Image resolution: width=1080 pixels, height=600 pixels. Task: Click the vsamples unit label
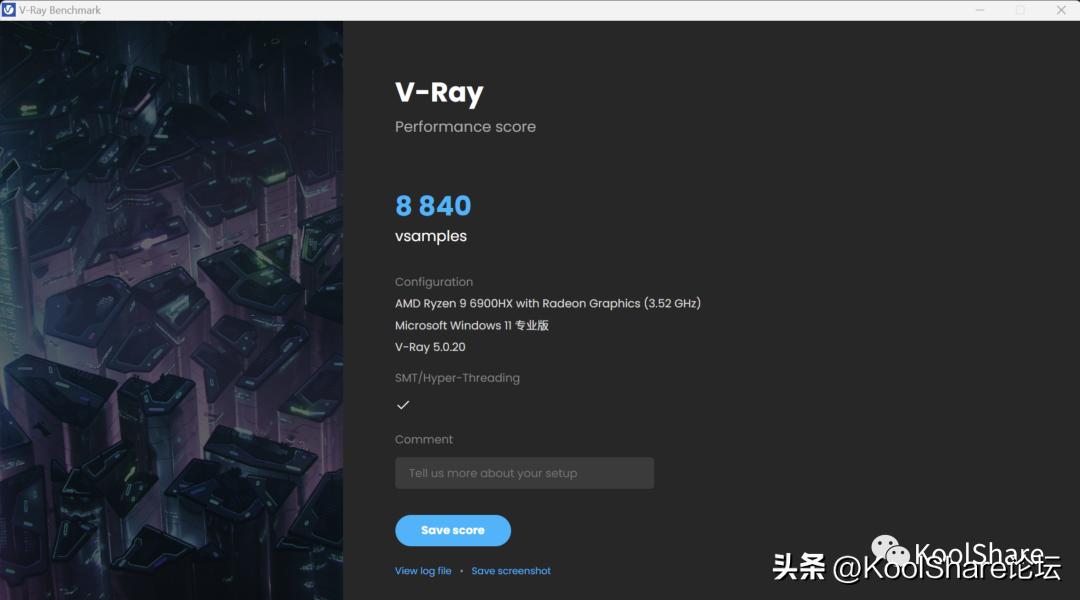tap(430, 236)
